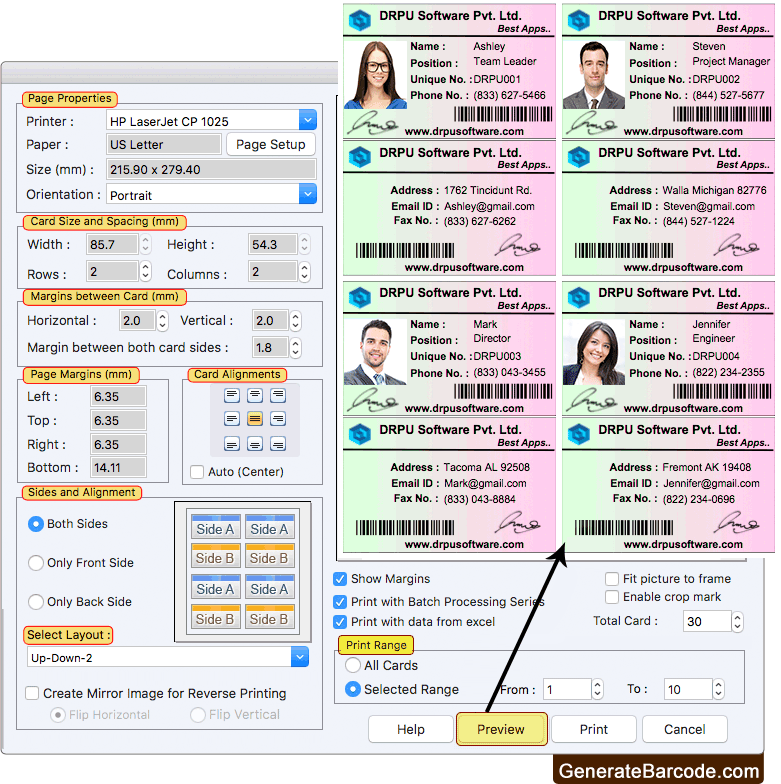Open Help for print settings
The height and width of the screenshot is (784, 781).
click(x=410, y=730)
